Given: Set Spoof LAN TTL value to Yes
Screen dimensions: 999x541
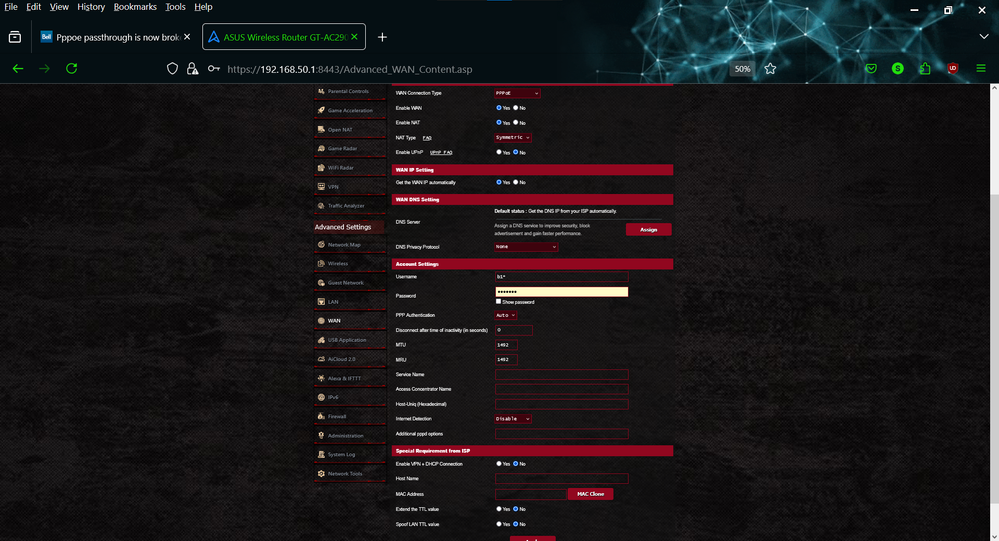Looking at the screenshot, I should (499, 524).
